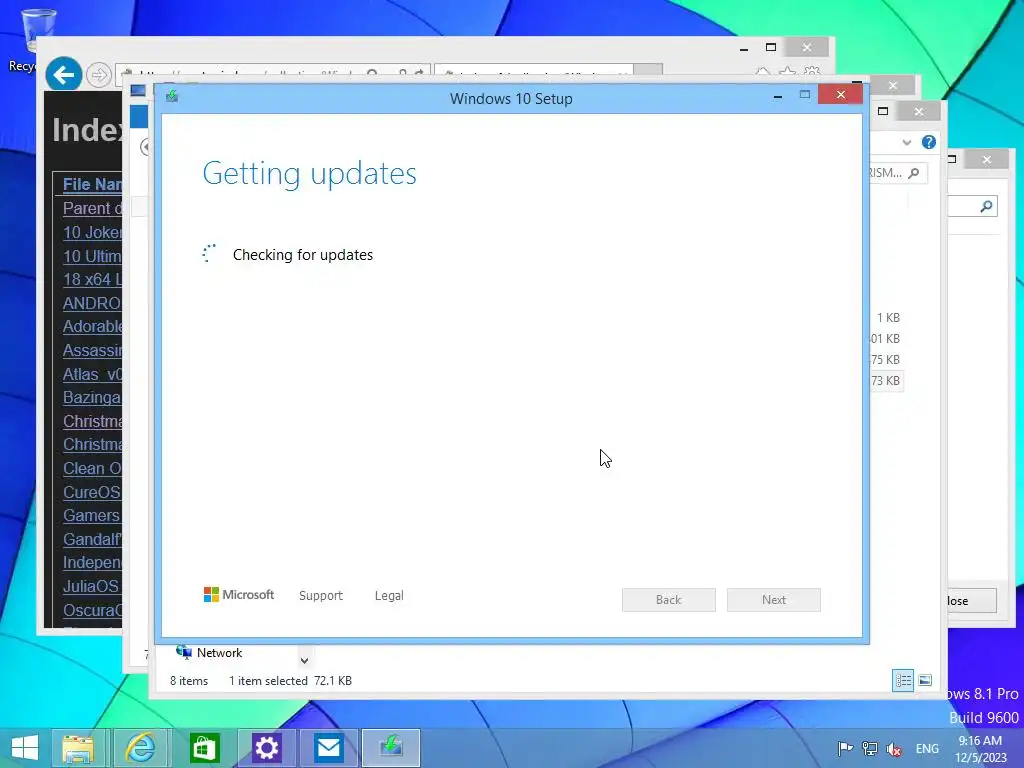Open the 'Bazinga' link in IE
Image resolution: width=1024 pixels, height=768 pixels.
tap(92, 398)
